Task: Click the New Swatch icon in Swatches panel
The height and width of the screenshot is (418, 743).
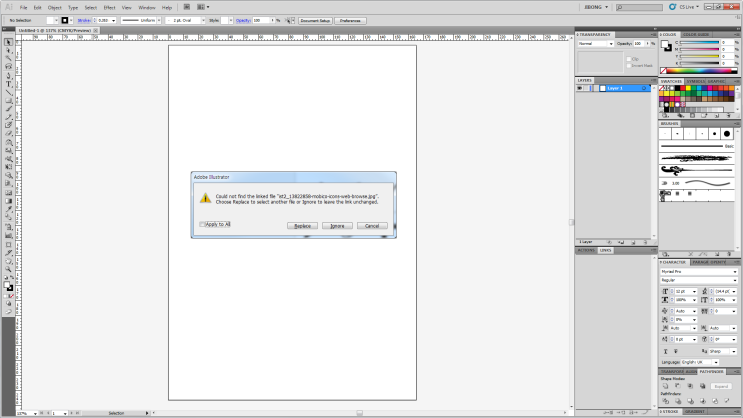Action: (716, 116)
